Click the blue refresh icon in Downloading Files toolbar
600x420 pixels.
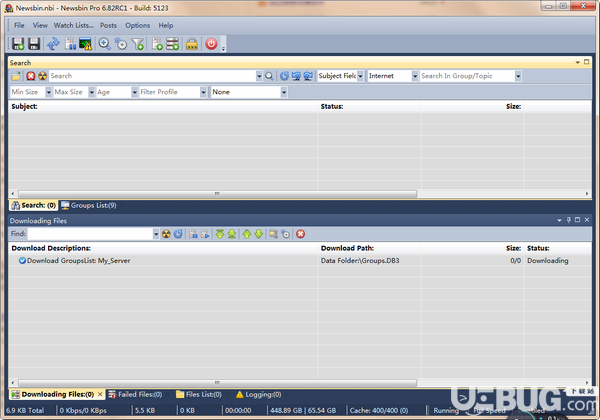pyautogui.click(x=178, y=234)
